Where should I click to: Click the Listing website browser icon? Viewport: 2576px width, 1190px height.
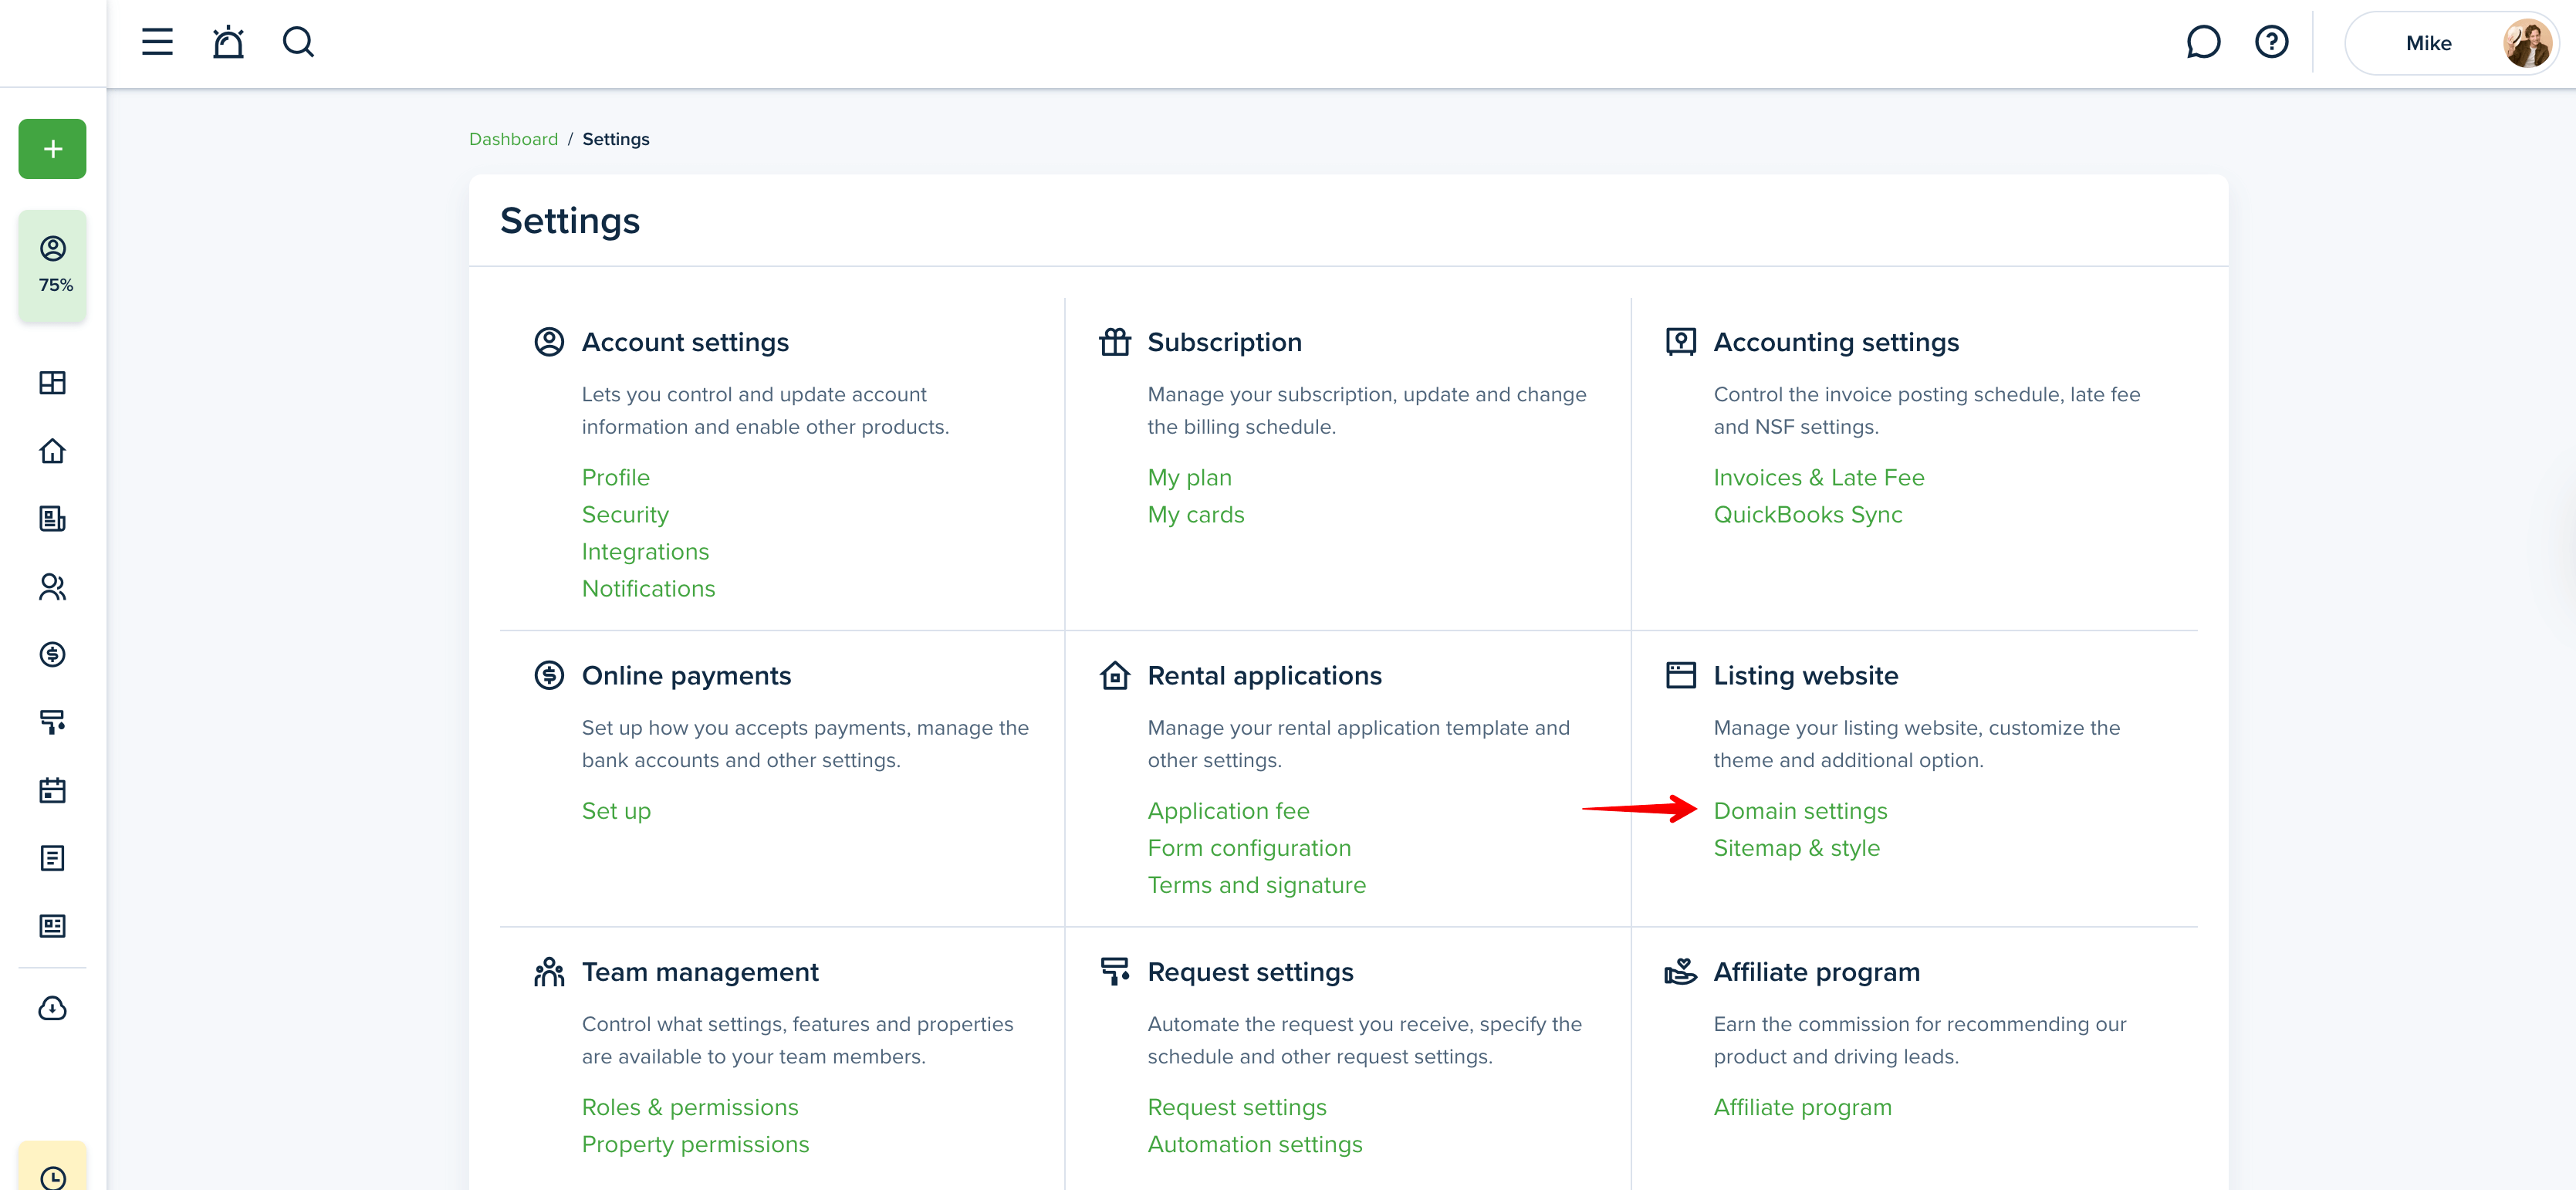click(1680, 676)
